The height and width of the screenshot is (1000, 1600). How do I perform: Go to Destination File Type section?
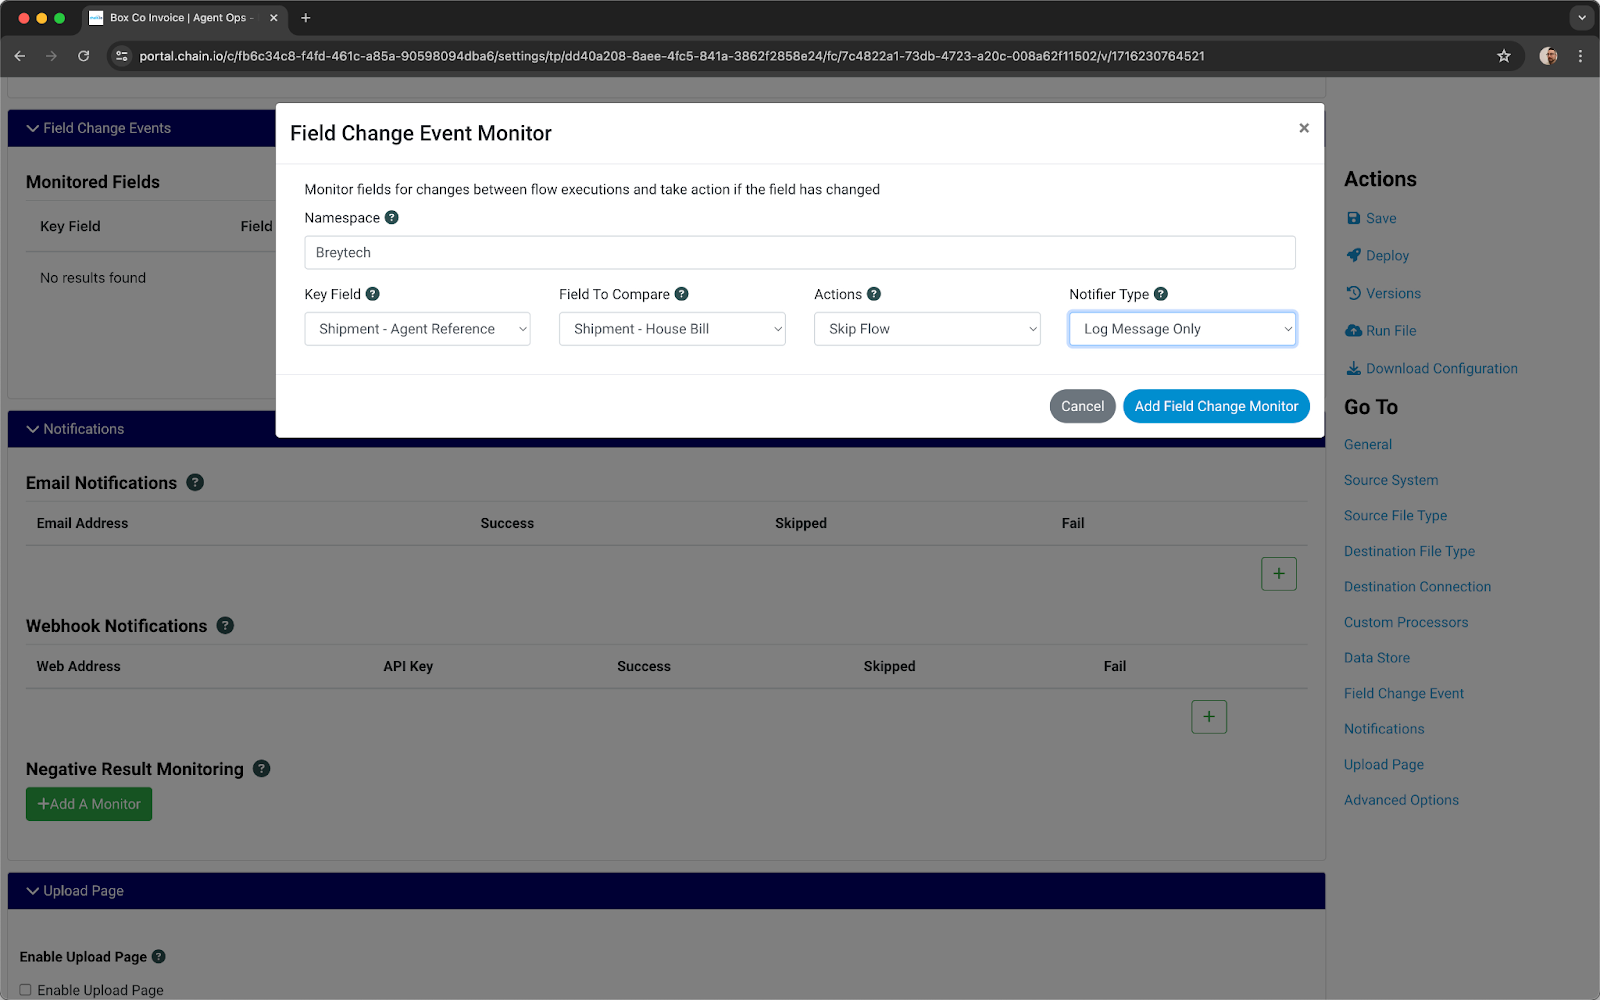pyautogui.click(x=1409, y=551)
